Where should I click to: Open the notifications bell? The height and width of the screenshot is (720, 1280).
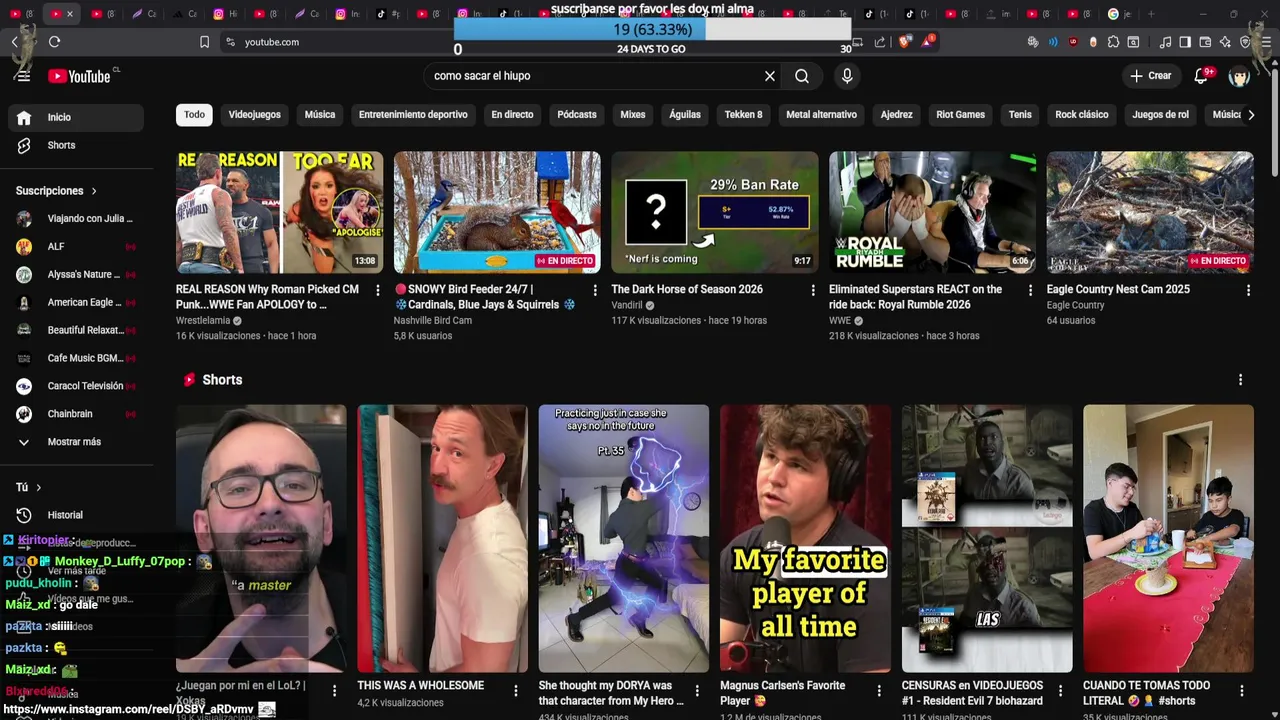pyautogui.click(x=1202, y=76)
